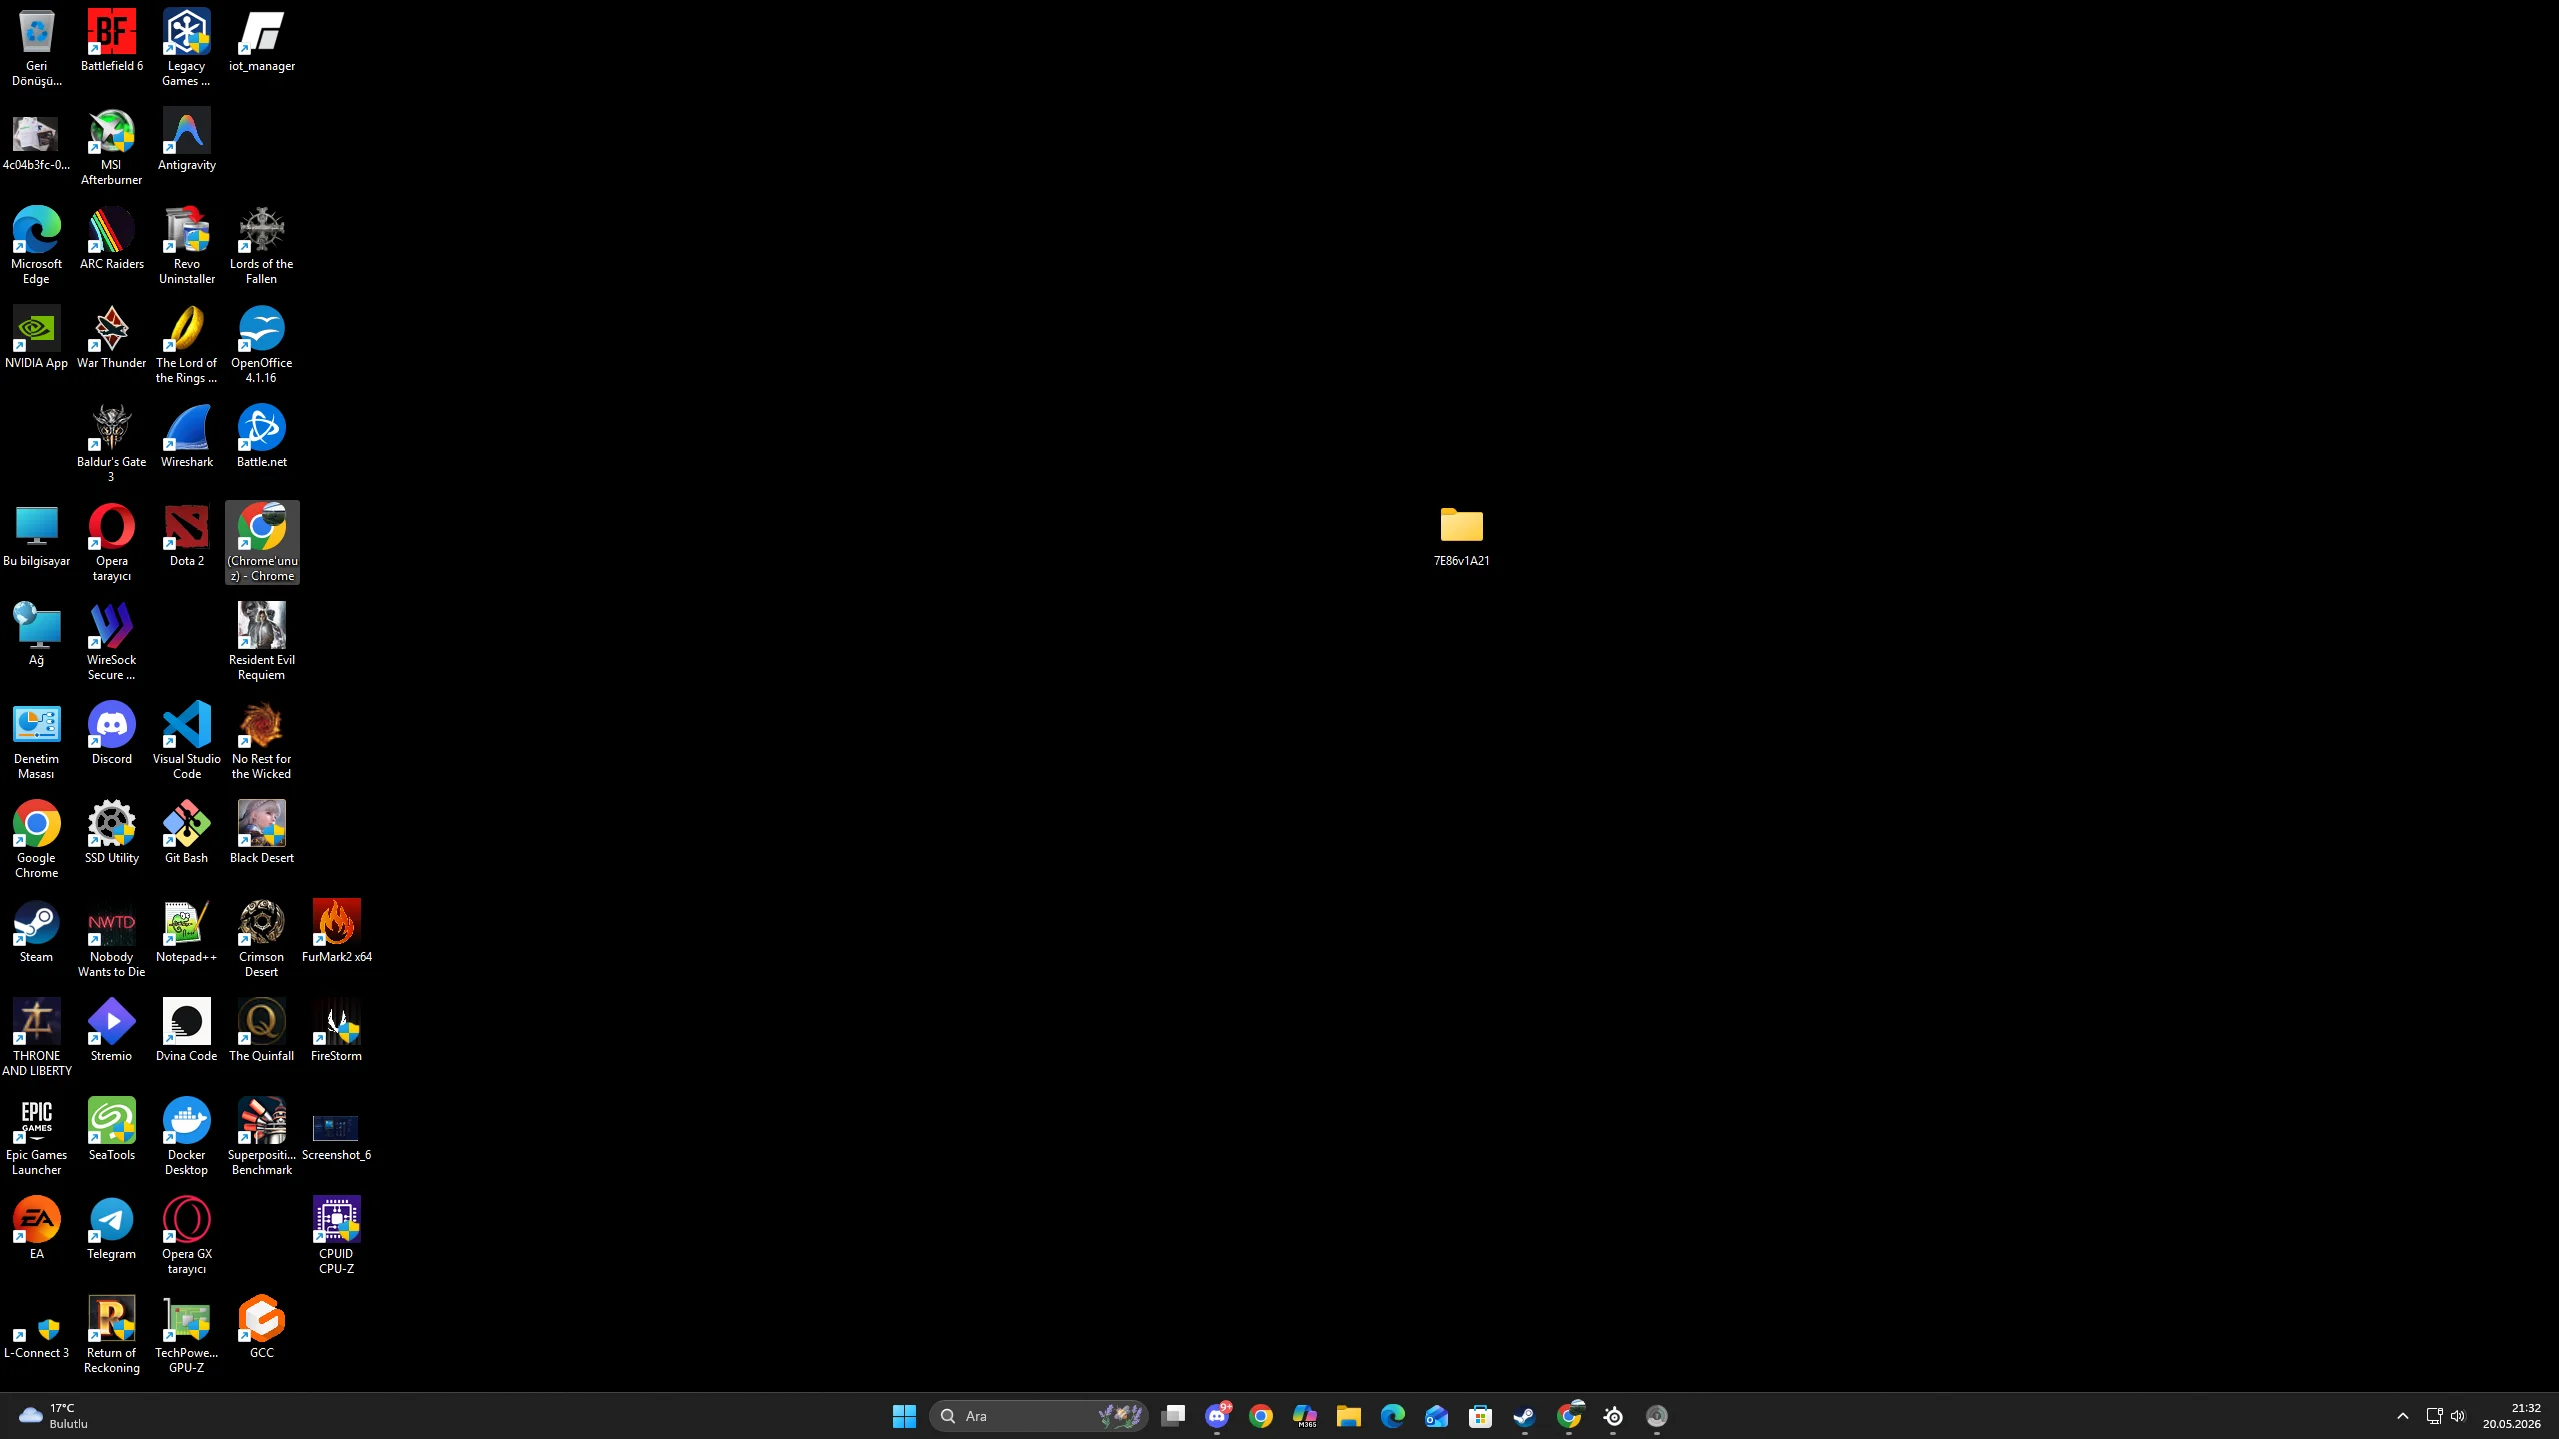Open File Explorer from the taskbar
The width and height of the screenshot is (2559, 1439).
point(1349,1416)
